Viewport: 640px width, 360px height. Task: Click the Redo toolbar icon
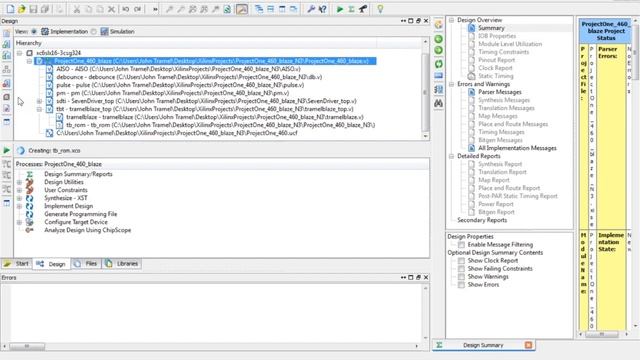click(138, 9)
